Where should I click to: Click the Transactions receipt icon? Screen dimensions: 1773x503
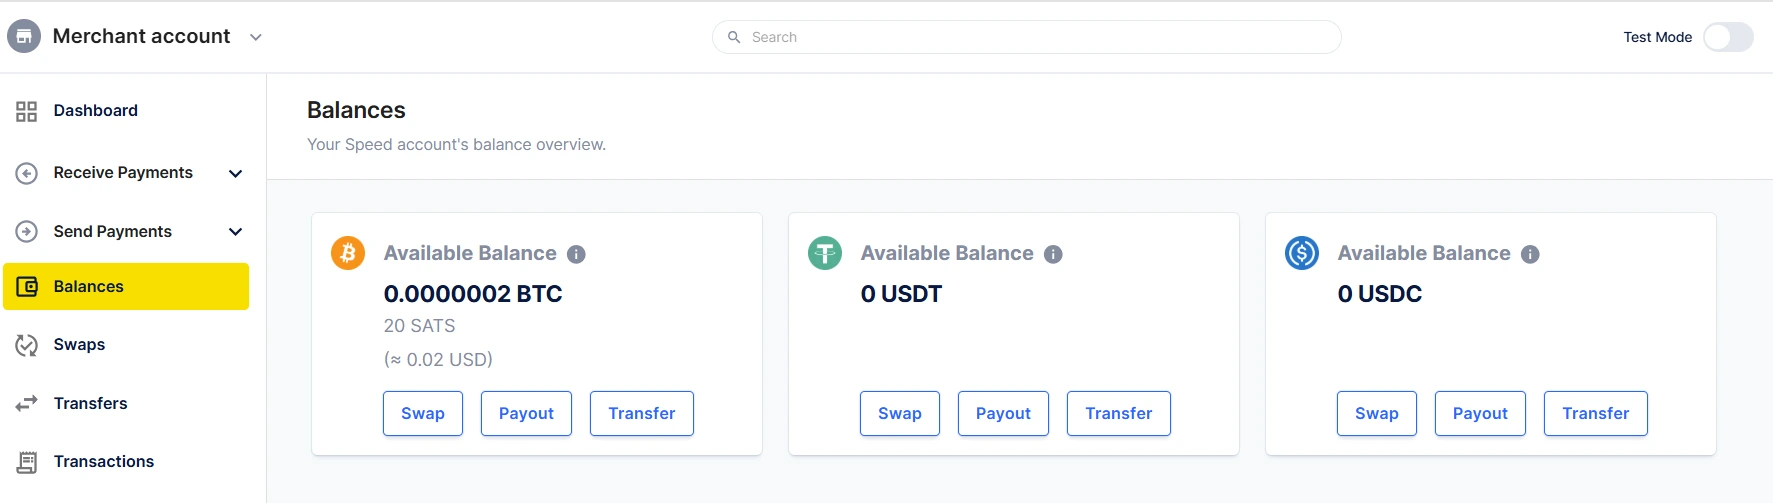[27, 462]
